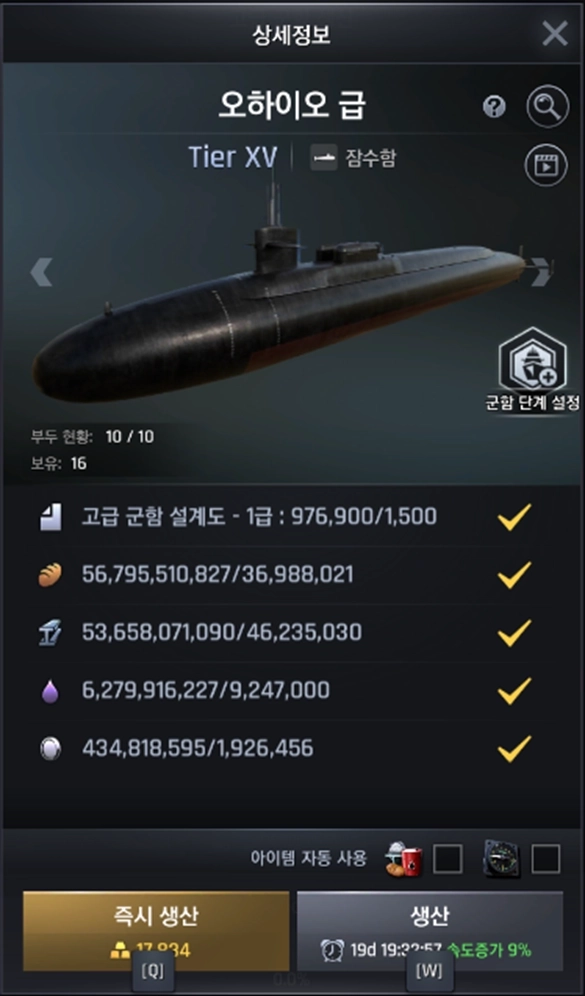Enable auto-use checkbox for resource items
The image size is (585, 996).
[x=448, y=859]
